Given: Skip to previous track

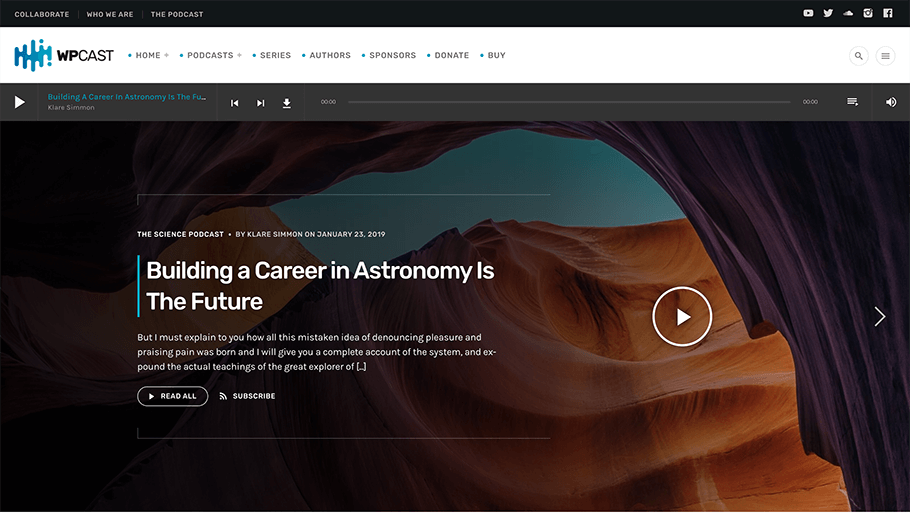Looking at the screenshot, I should 234,103.
